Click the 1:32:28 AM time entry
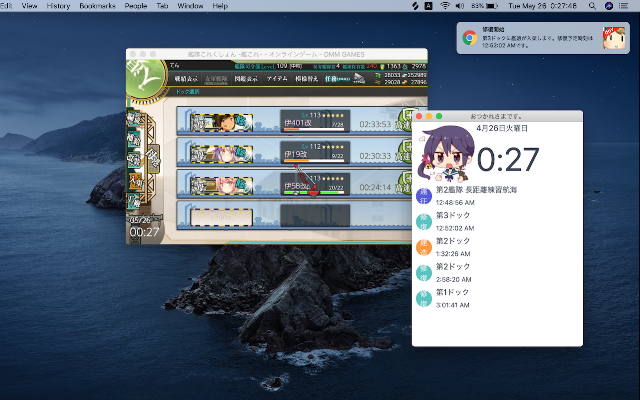The height and width of the screenshot is (400, 640). [x=453, y=254]
